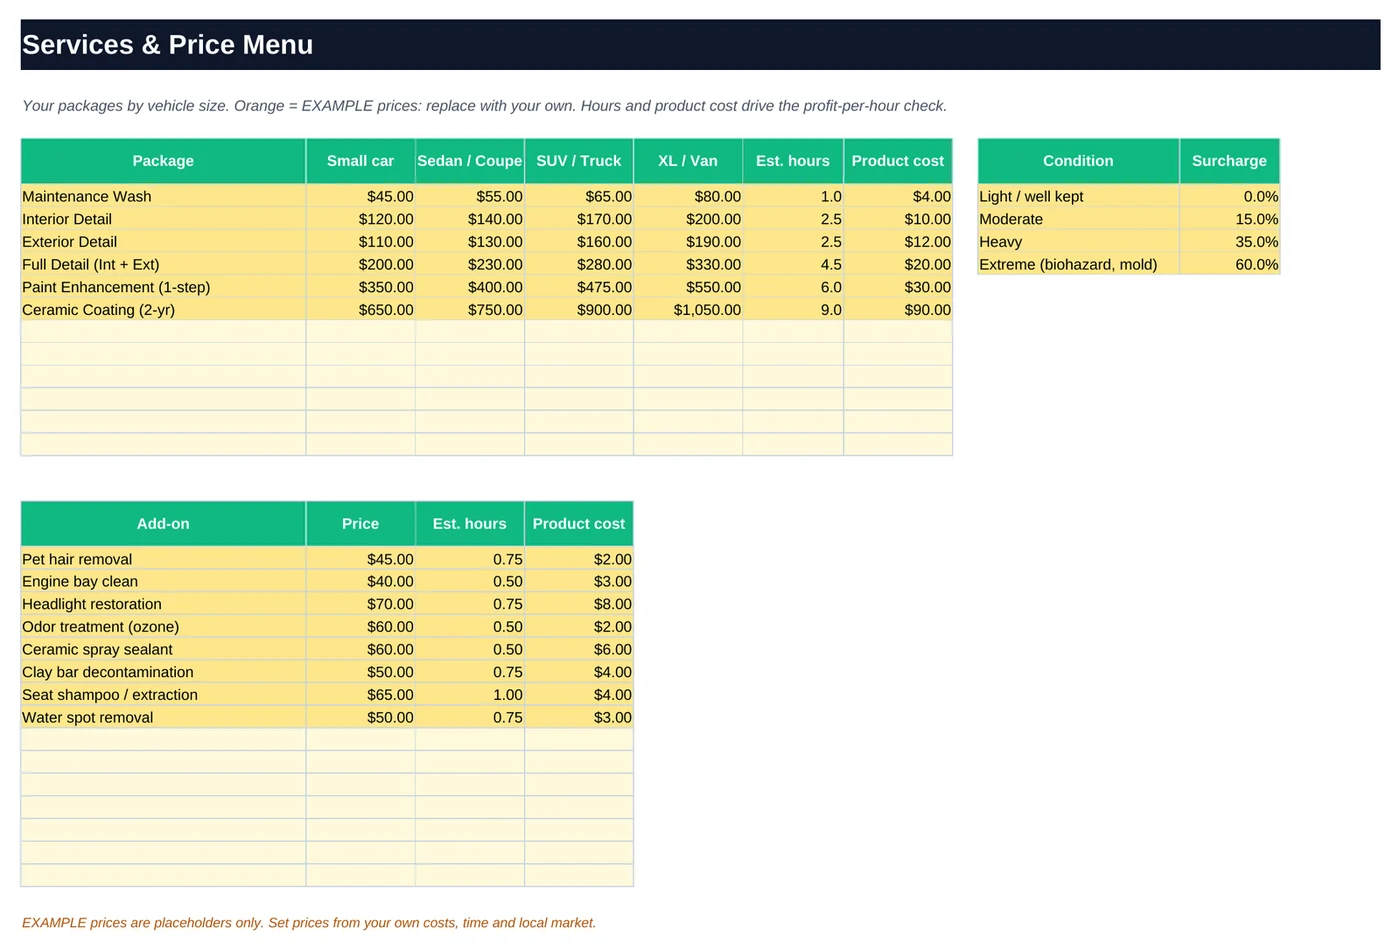Click Full Detail est. hours 4.5

[793, 264]
